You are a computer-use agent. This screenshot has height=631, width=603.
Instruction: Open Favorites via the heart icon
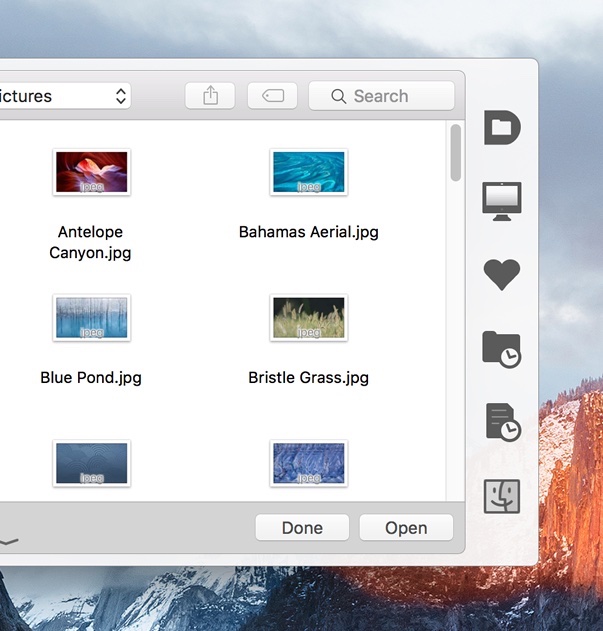[x=502, y=274]
